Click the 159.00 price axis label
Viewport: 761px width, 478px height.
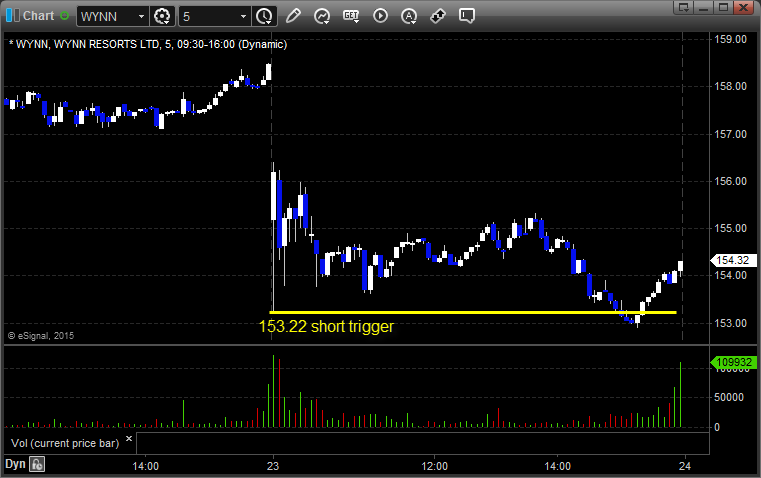(730, 39)
